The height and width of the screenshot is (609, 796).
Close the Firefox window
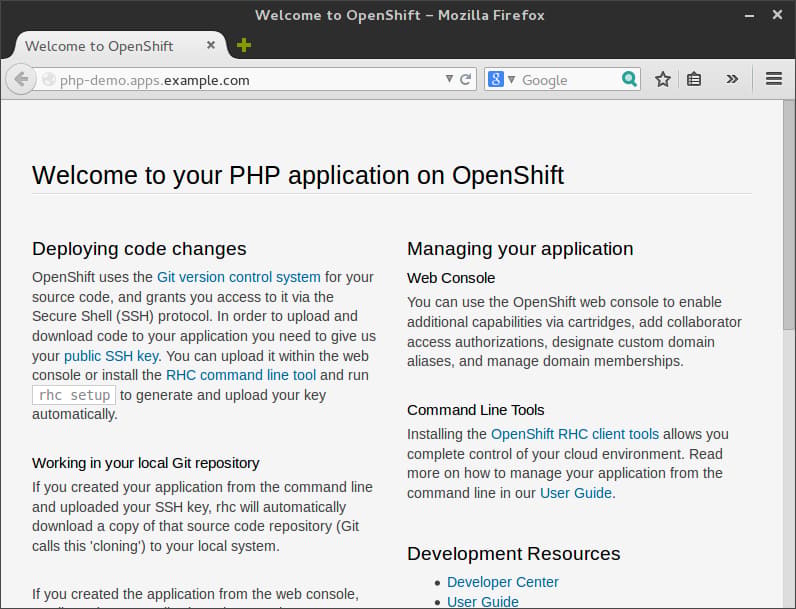[777, 15]
